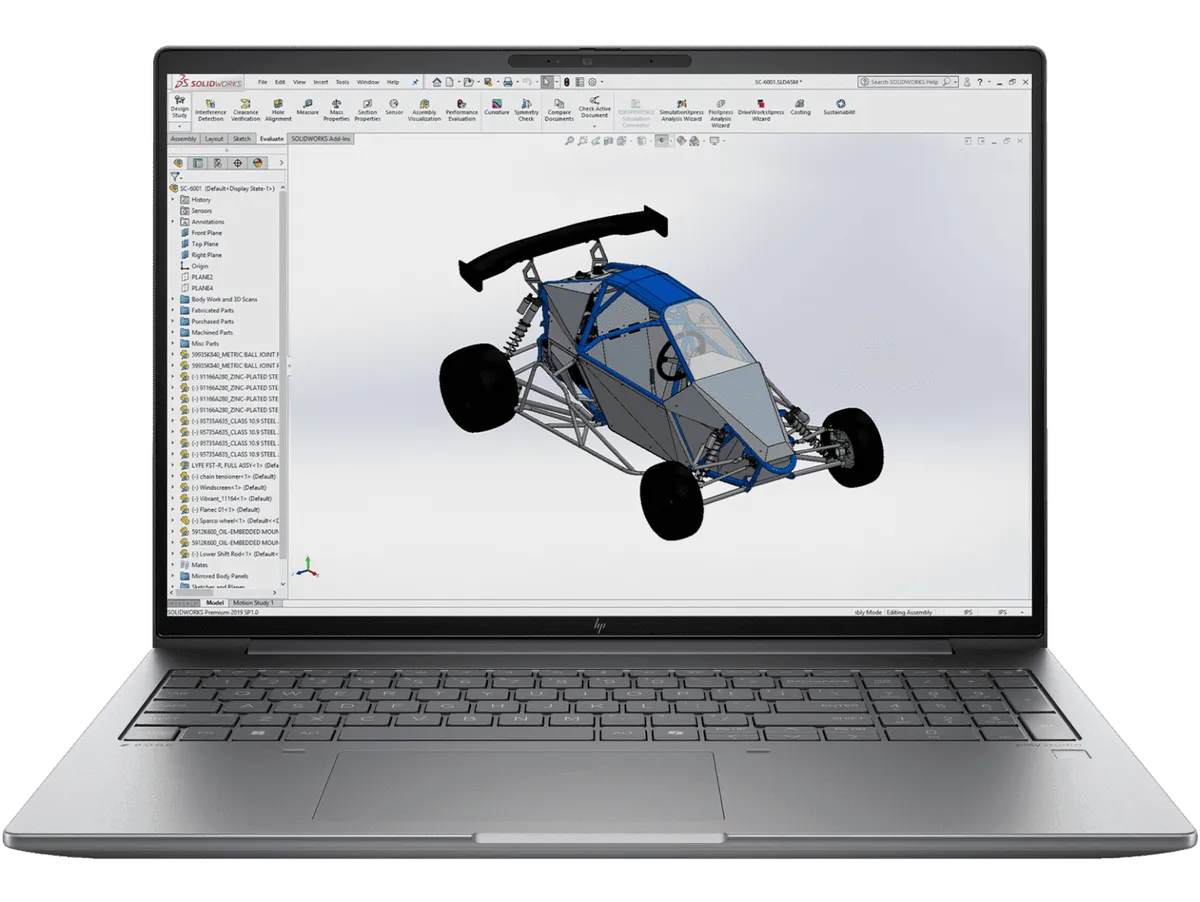Click the Home icon in the toolbar

coord(437,82)
